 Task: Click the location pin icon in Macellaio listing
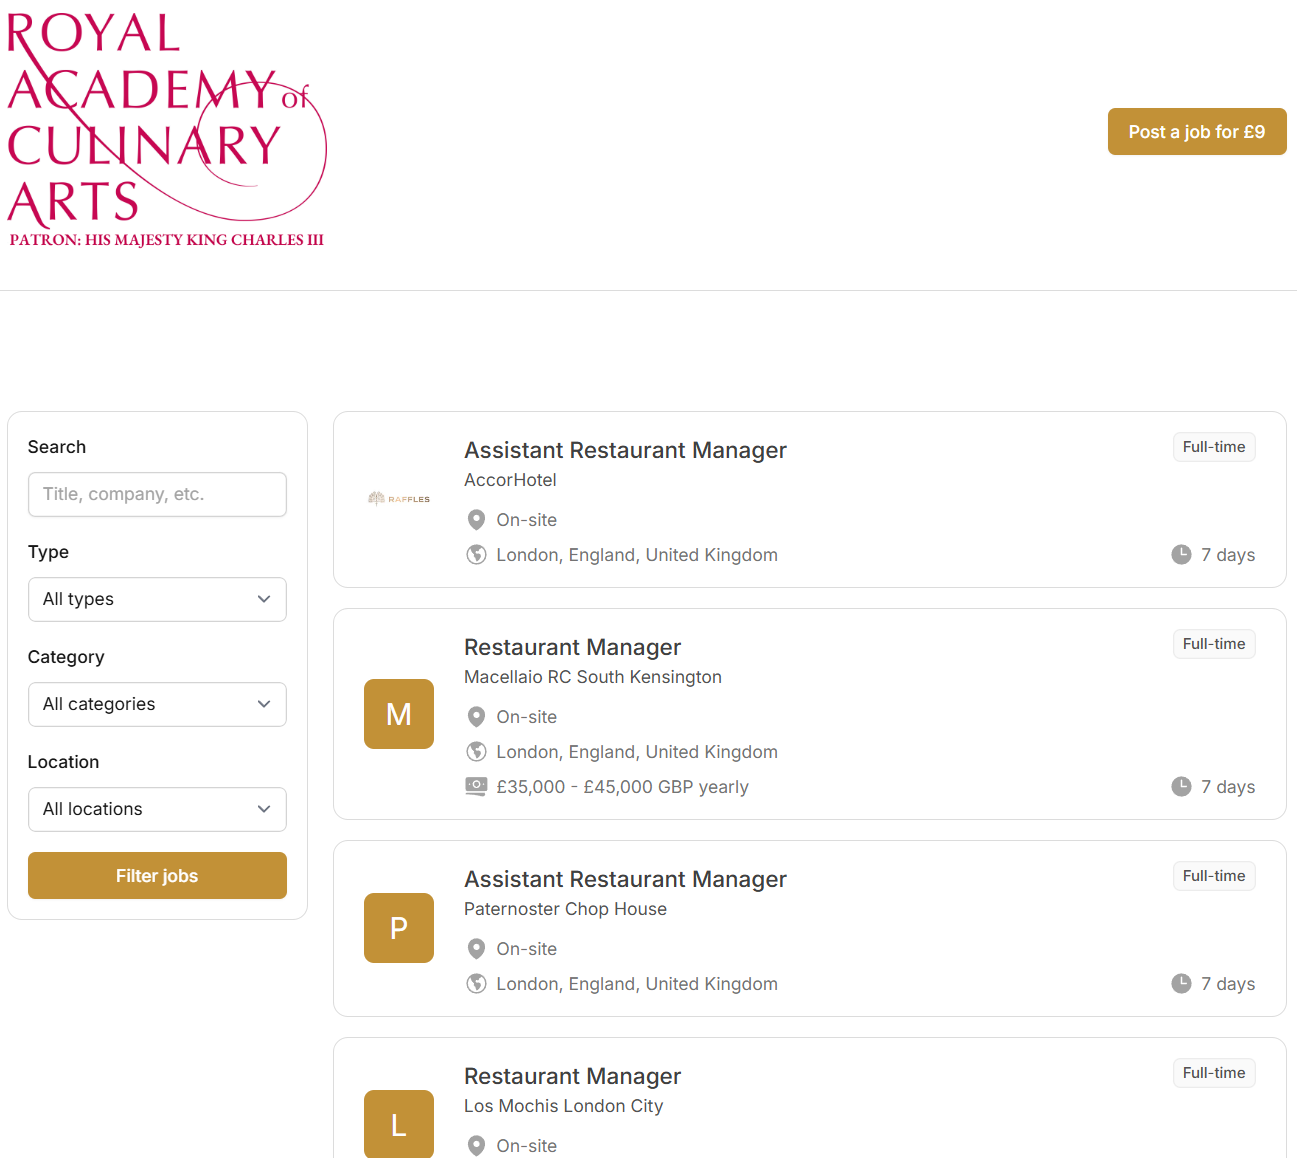pos(477,717)
